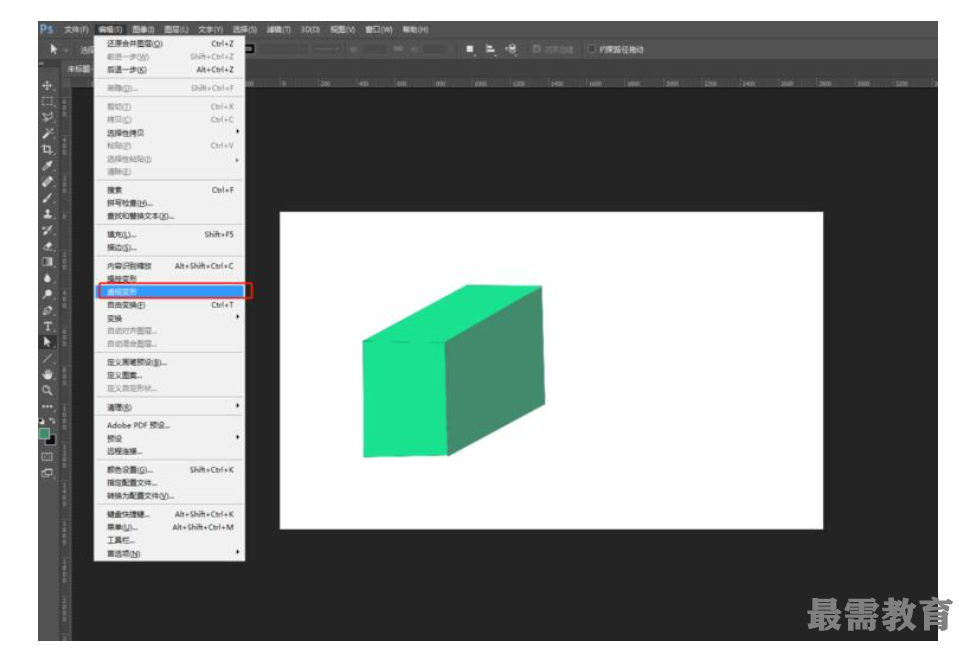
Task: Choose Search Ctrl+F item
Action: pos(169,190)
